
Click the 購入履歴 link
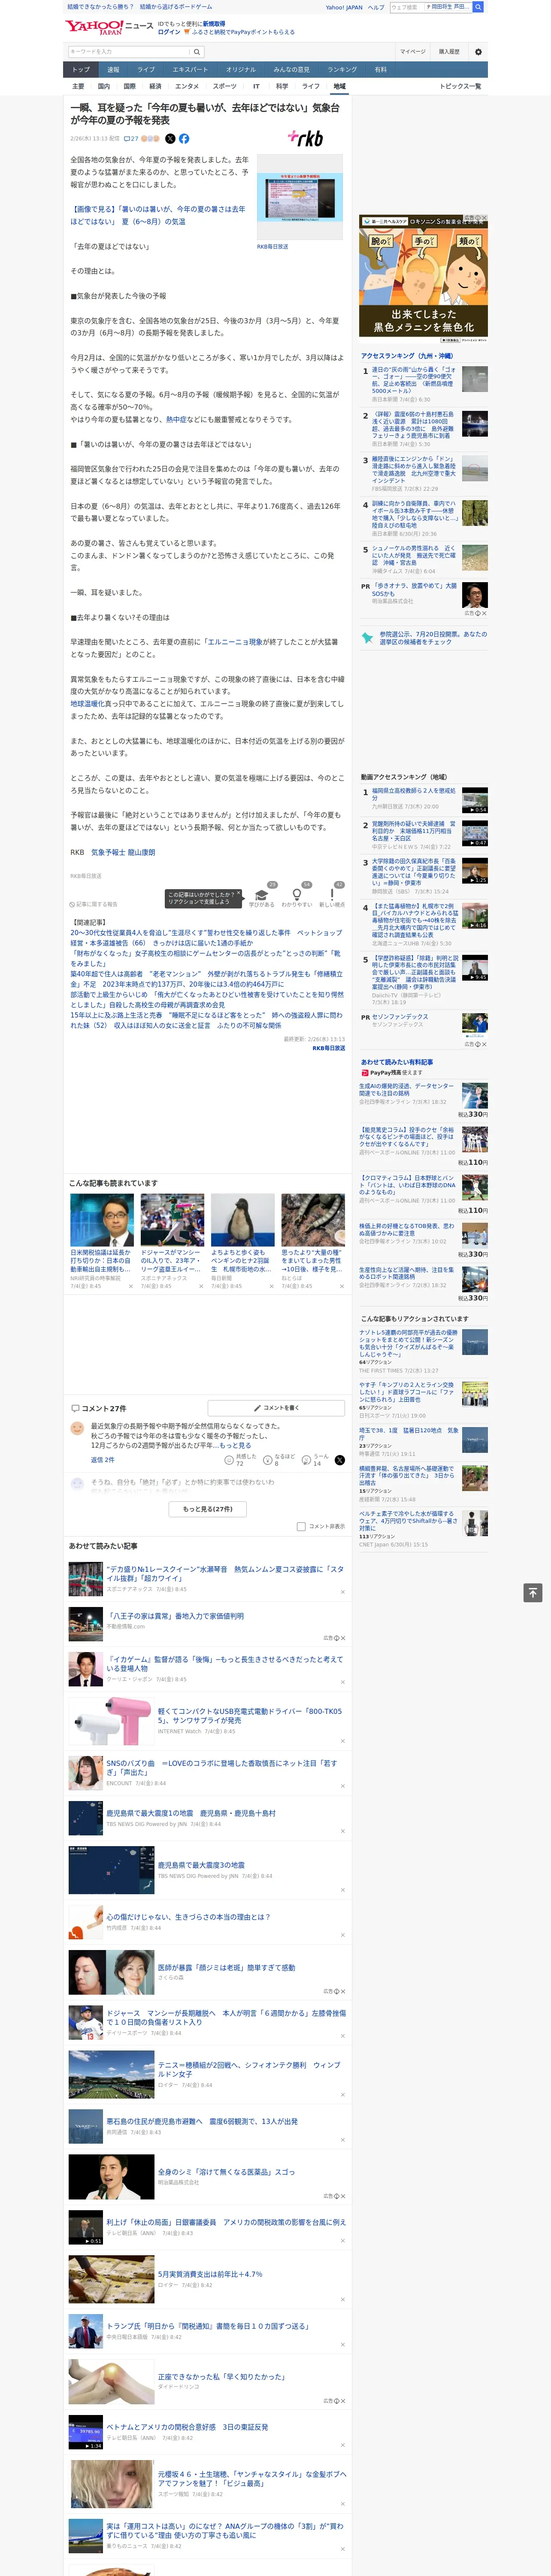tap(449, 52)
